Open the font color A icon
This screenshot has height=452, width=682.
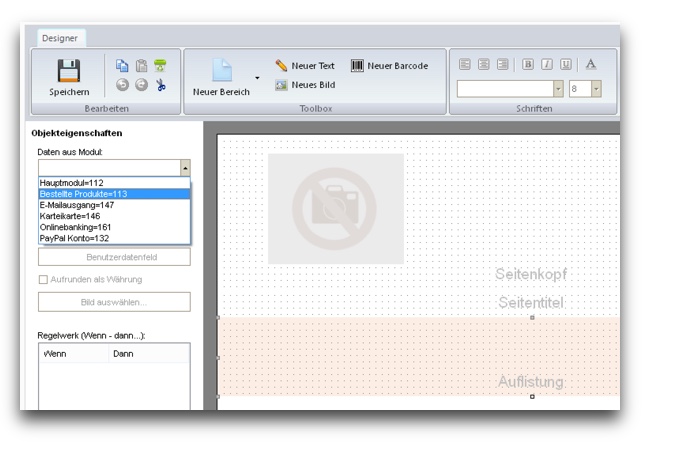(x=591, y=64)
